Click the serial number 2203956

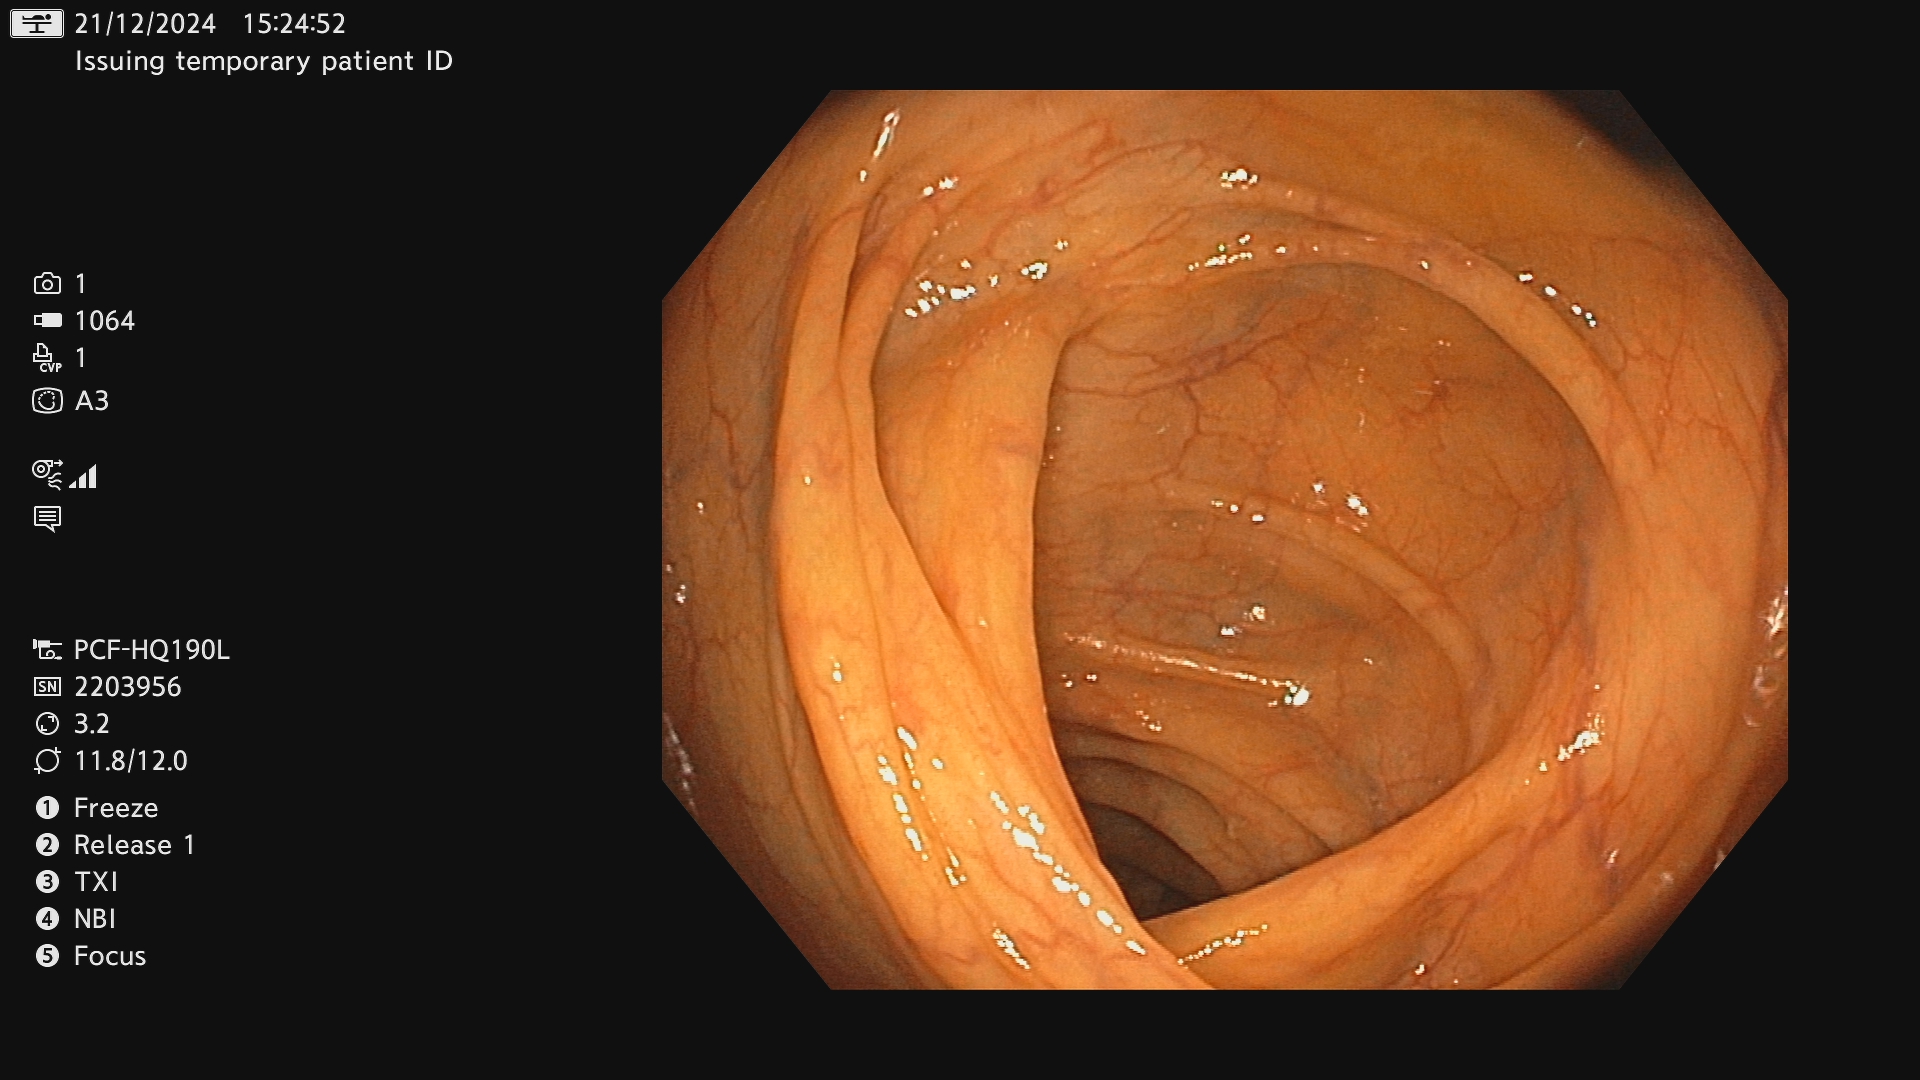tap(128, 687)
